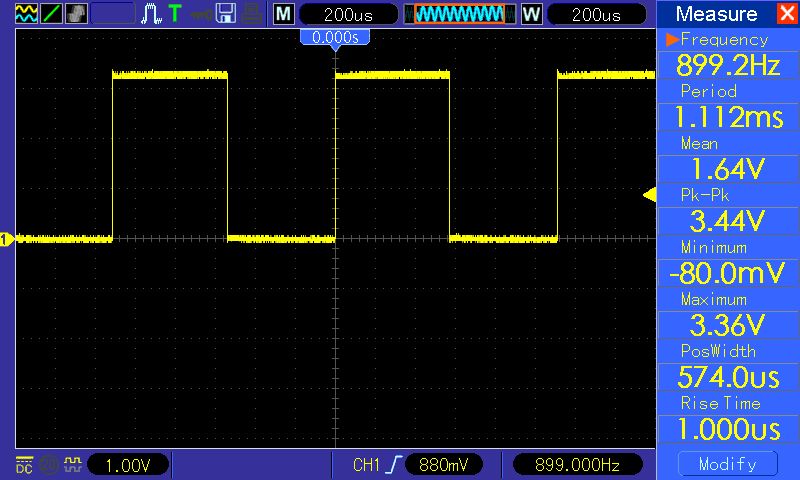Click the DC coupling icon
The height and width of the screenshot is (480, 800).
point(23,465)
